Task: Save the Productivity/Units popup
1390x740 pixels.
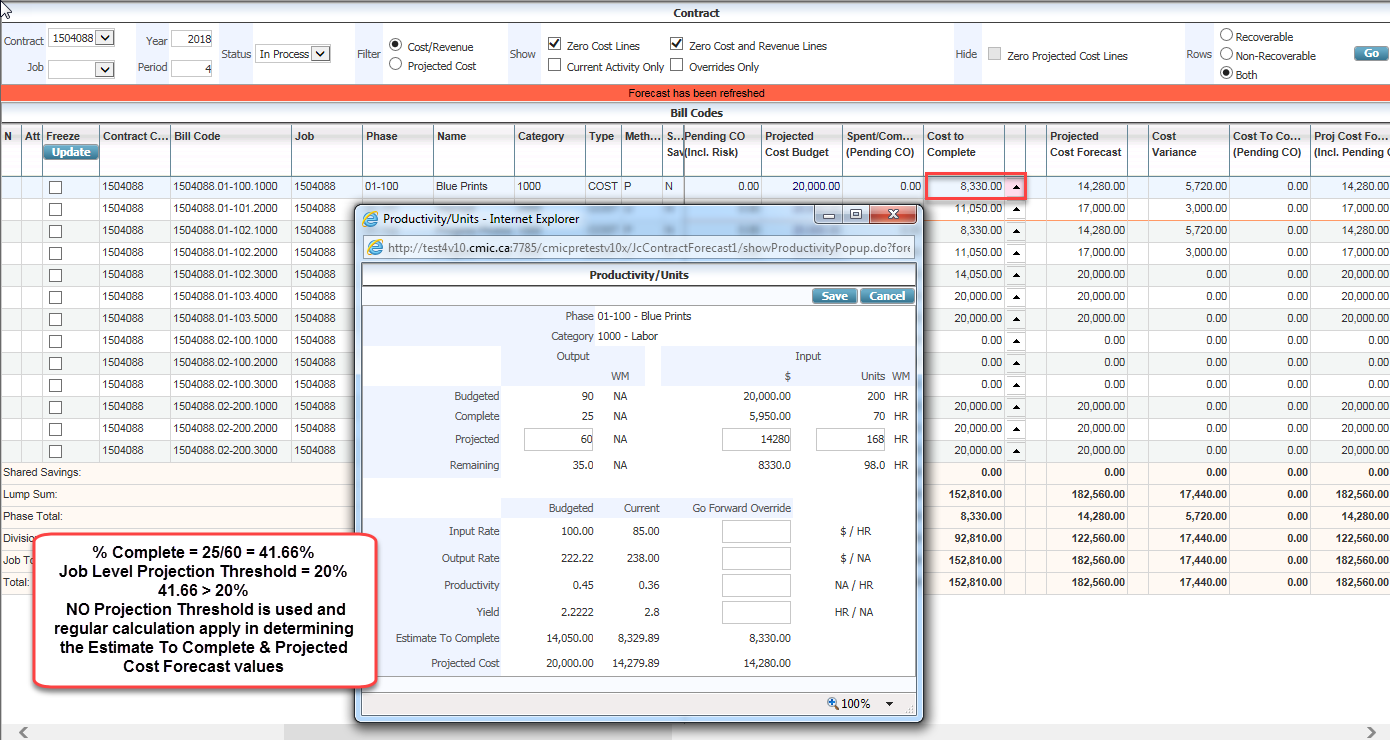Action: click(x=835, y=296)
